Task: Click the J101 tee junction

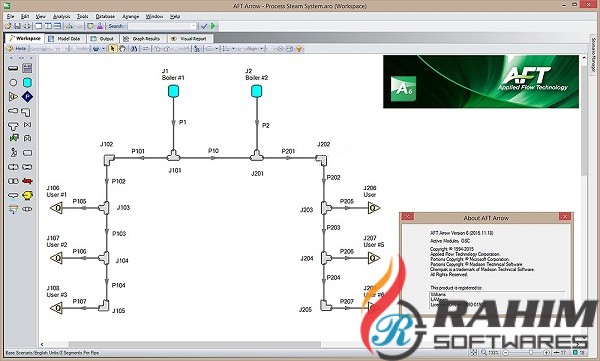Action: pyautogui.click(x=173, y=156)
